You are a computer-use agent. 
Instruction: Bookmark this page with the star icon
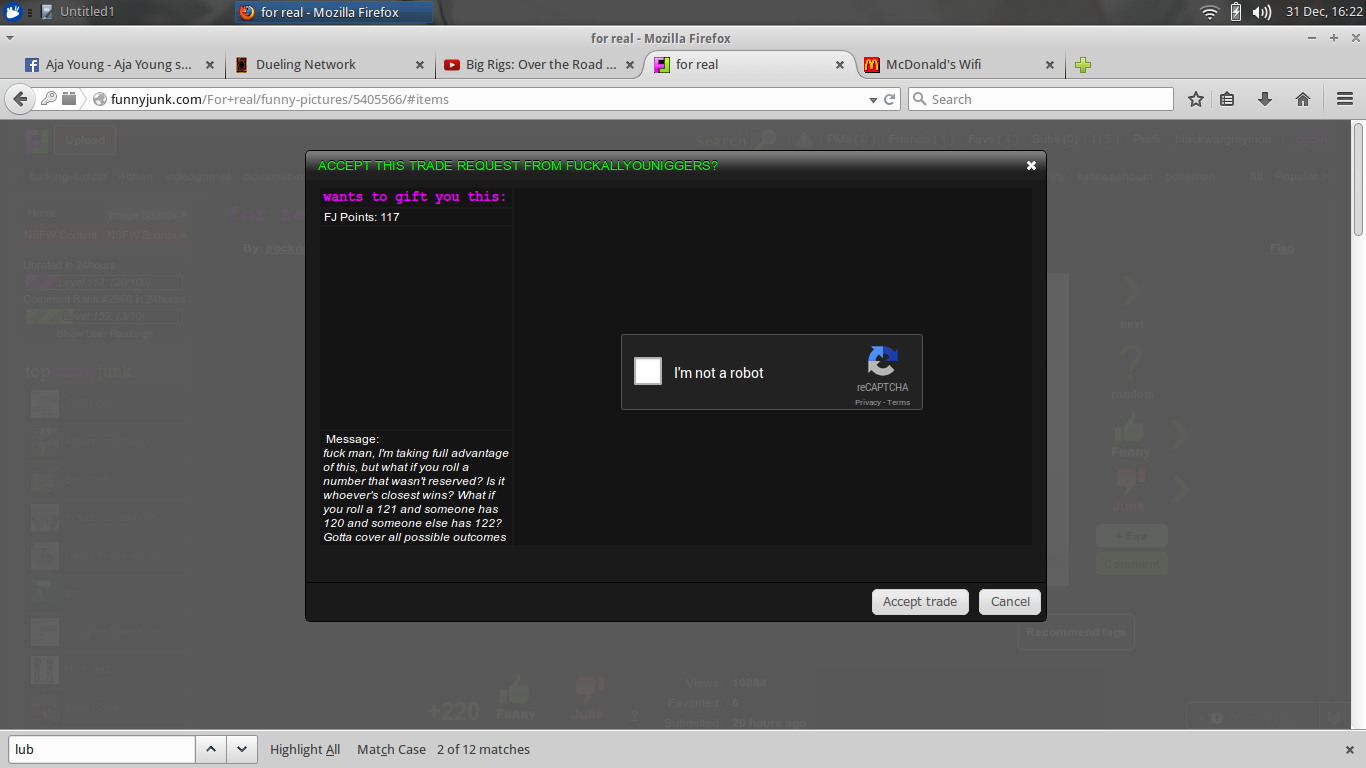pyautogui.click(x=1195, y=99)
